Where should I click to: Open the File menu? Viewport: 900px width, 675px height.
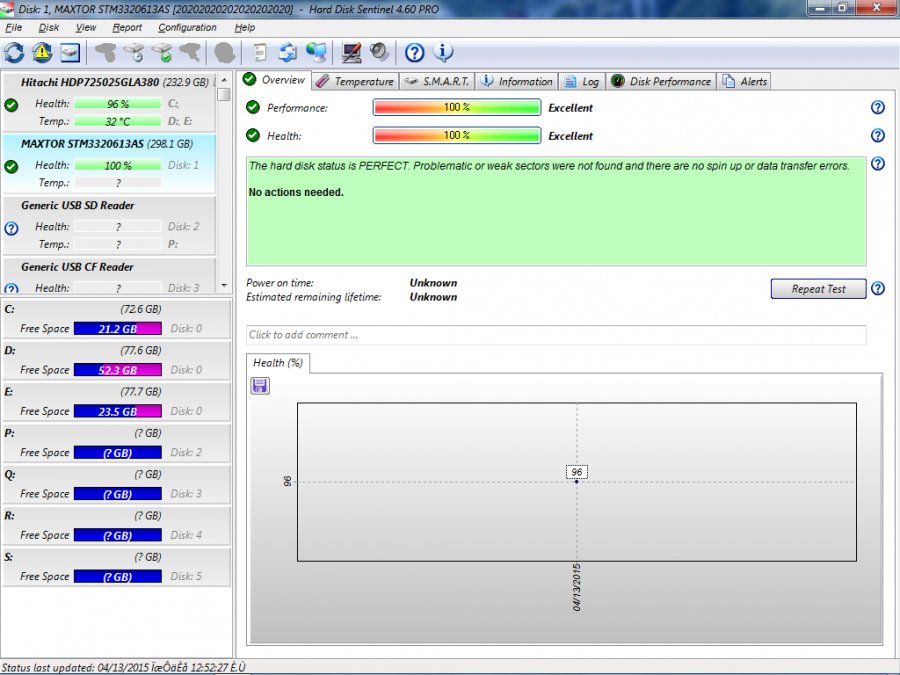(13, 28)
